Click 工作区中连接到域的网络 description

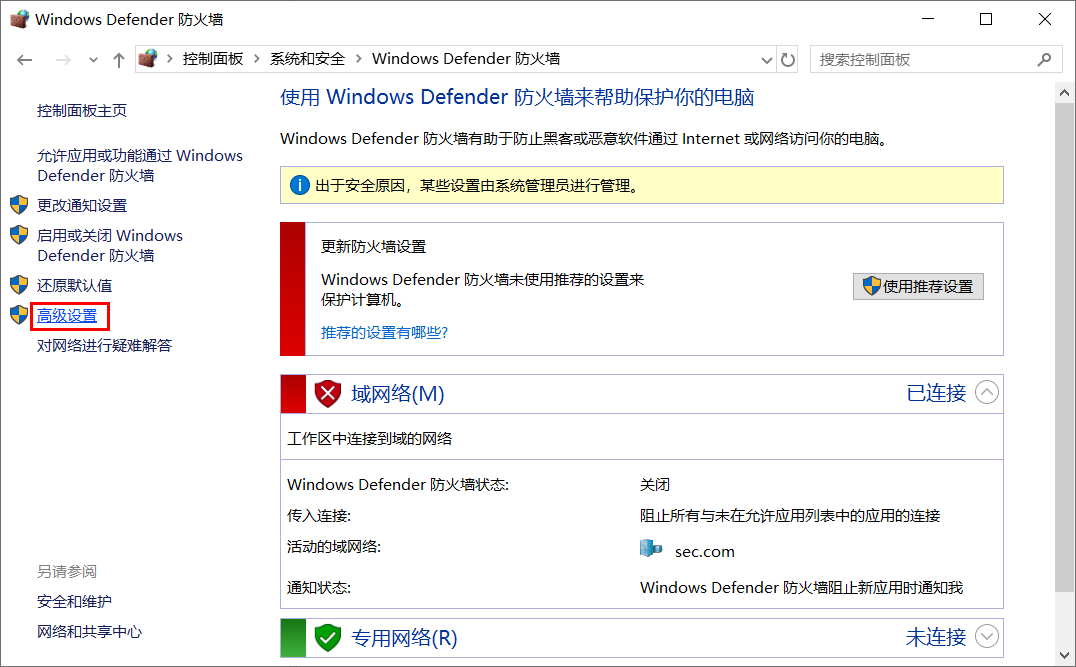pyautogui.click(x=369, y=438)
